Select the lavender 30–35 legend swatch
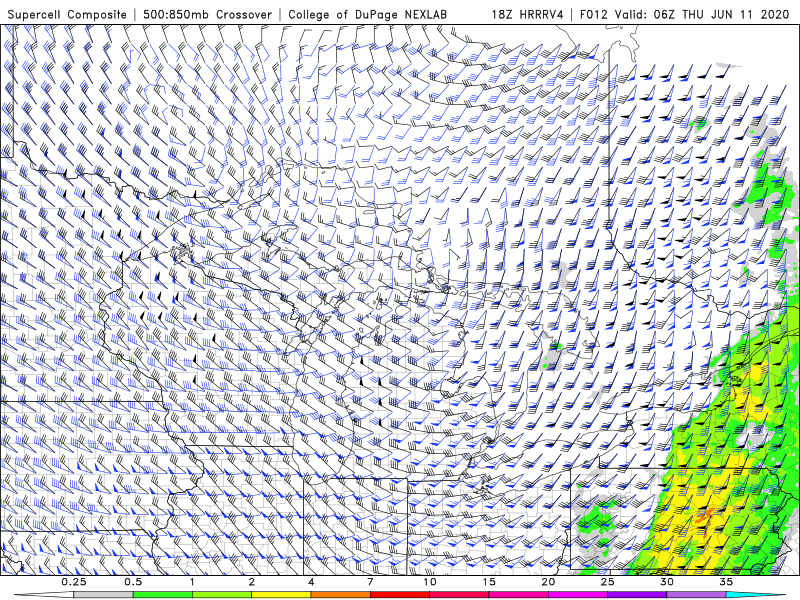This screenshot has height=600, width=800. pyautogui.click(x=696, y=595)
